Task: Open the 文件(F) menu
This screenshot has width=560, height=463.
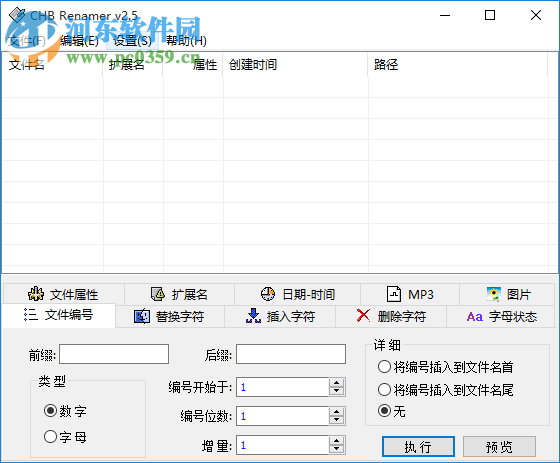Action: pos(26,41)
